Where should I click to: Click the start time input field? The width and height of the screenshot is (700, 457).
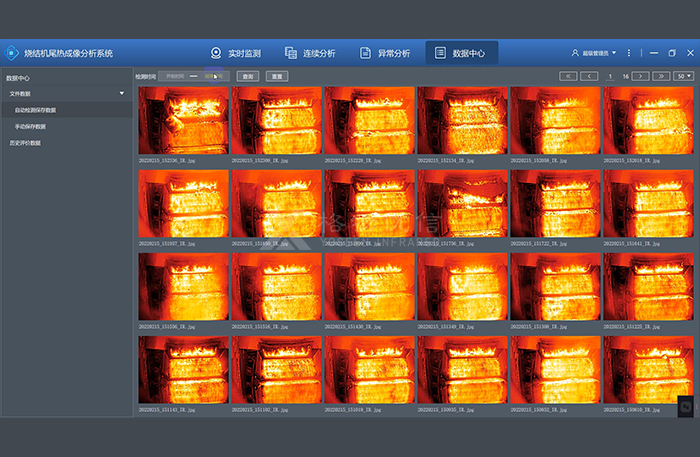tap(176, 76)
